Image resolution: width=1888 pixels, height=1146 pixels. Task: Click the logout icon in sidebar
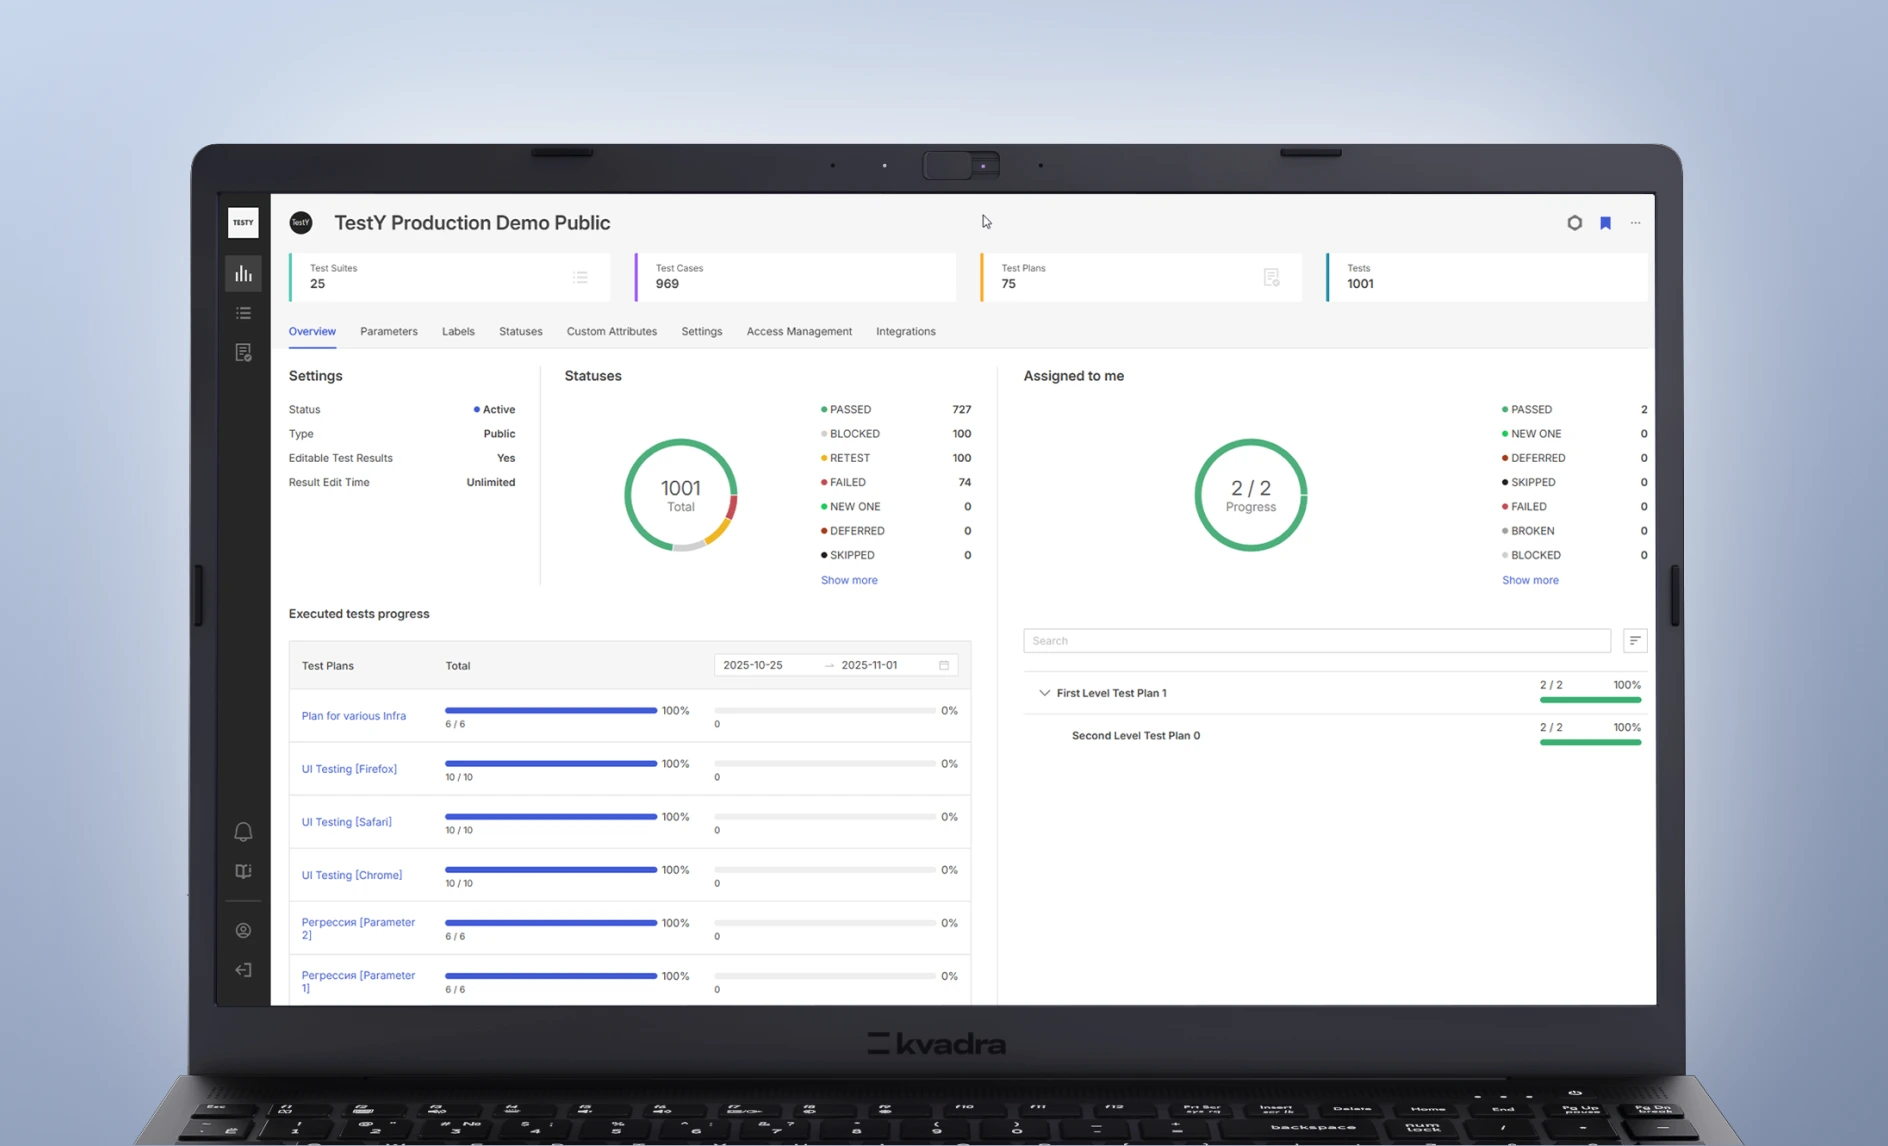click(x=243, y=970)
